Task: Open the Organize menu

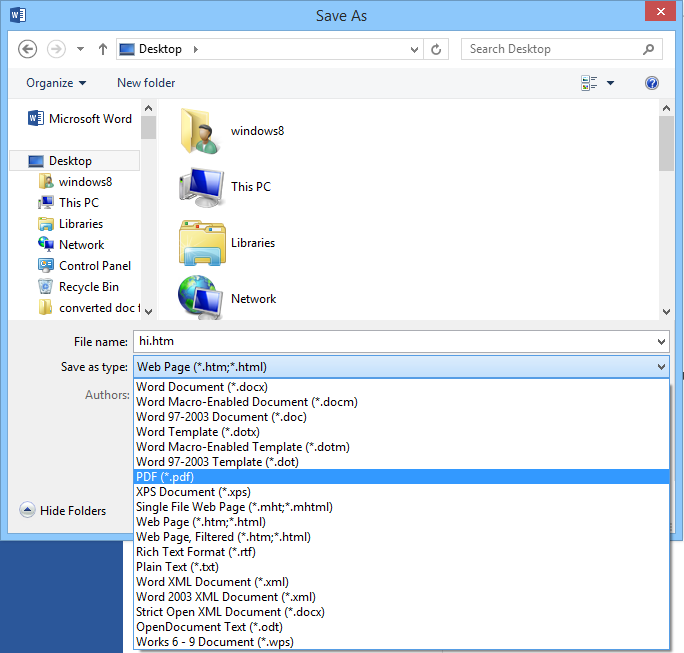Action: click(x=56, y=83)
